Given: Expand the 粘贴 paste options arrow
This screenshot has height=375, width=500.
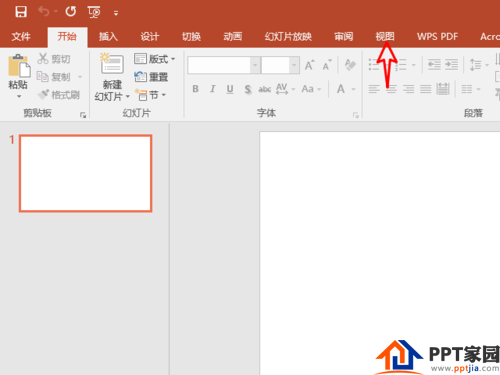Looking at the screenshot, I should click(x=19, y=97).
